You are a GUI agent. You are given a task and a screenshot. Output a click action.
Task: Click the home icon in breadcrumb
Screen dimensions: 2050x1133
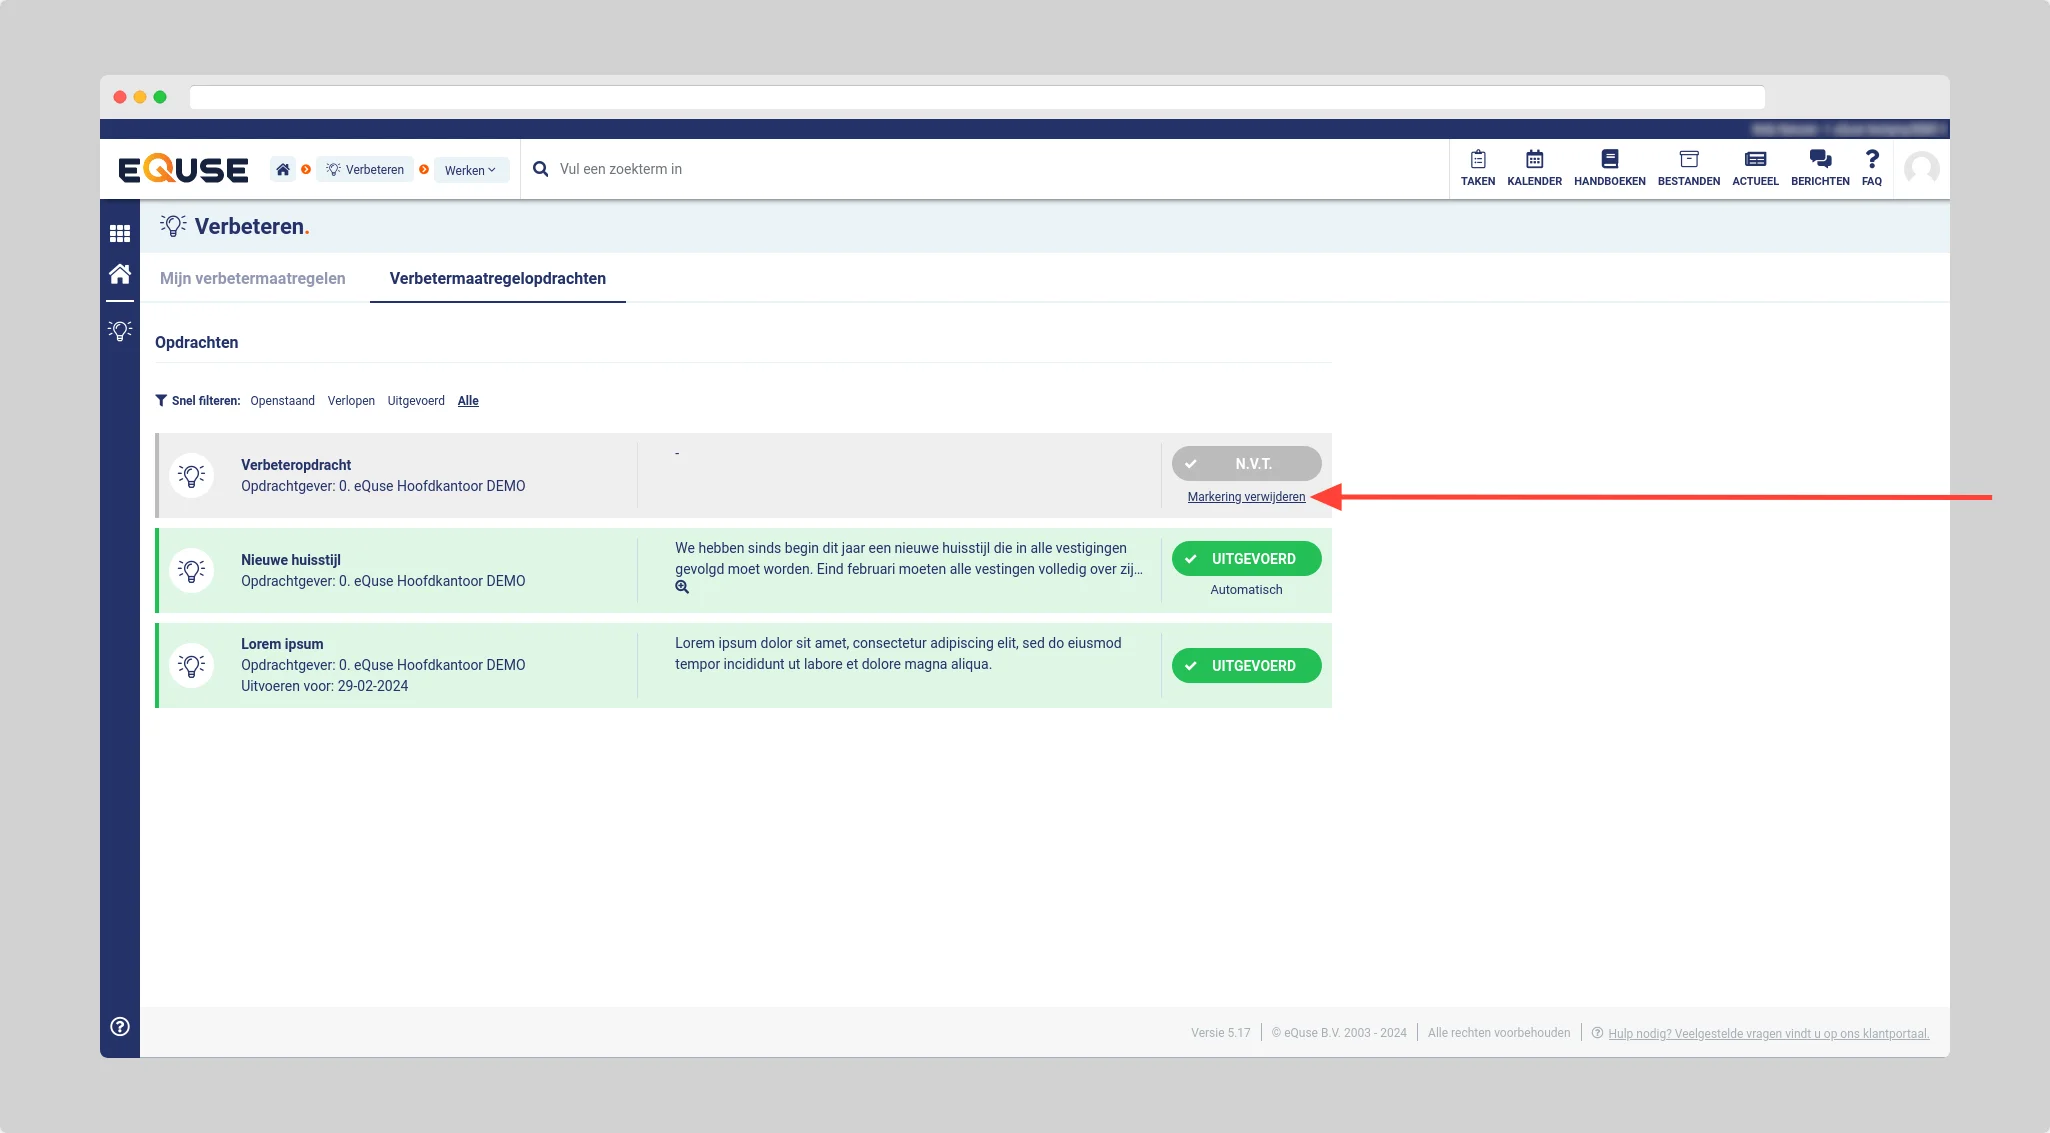(x=283, y=170)
